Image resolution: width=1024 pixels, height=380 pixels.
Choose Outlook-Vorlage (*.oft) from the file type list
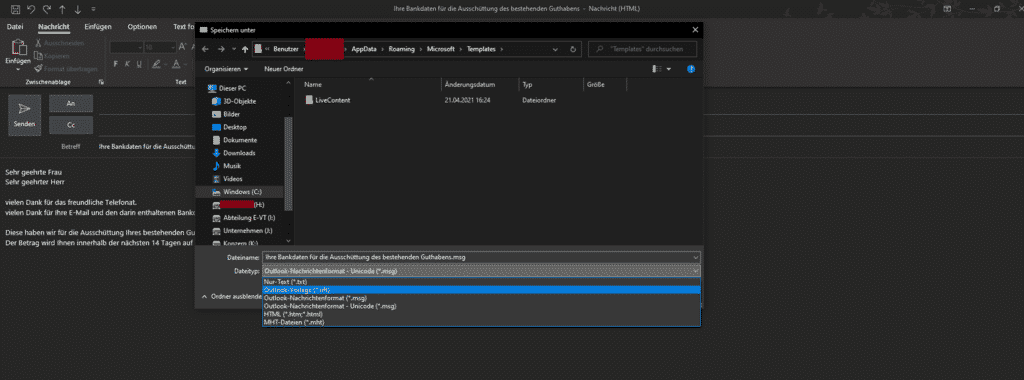pos(481,289)
